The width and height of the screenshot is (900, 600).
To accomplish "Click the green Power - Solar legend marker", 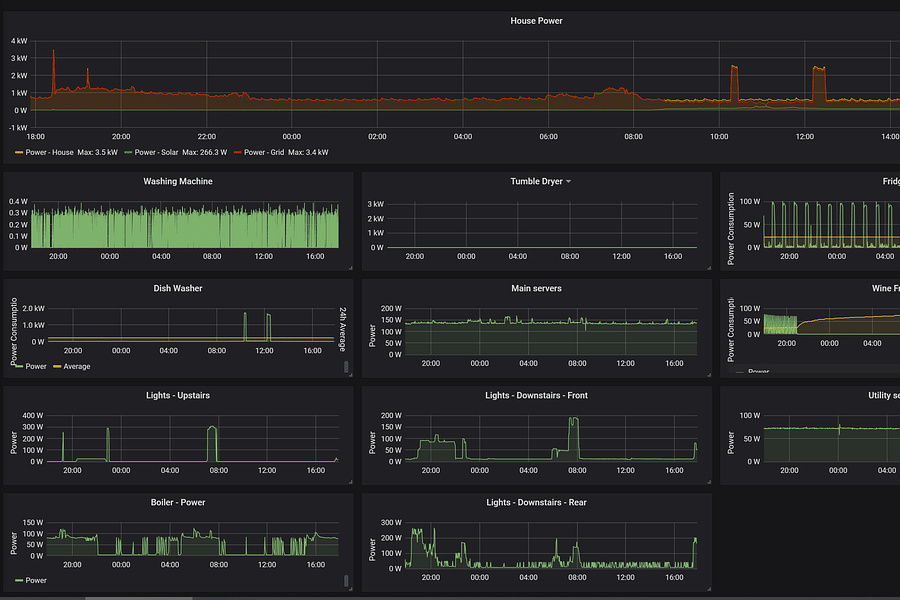I will 130,152.
